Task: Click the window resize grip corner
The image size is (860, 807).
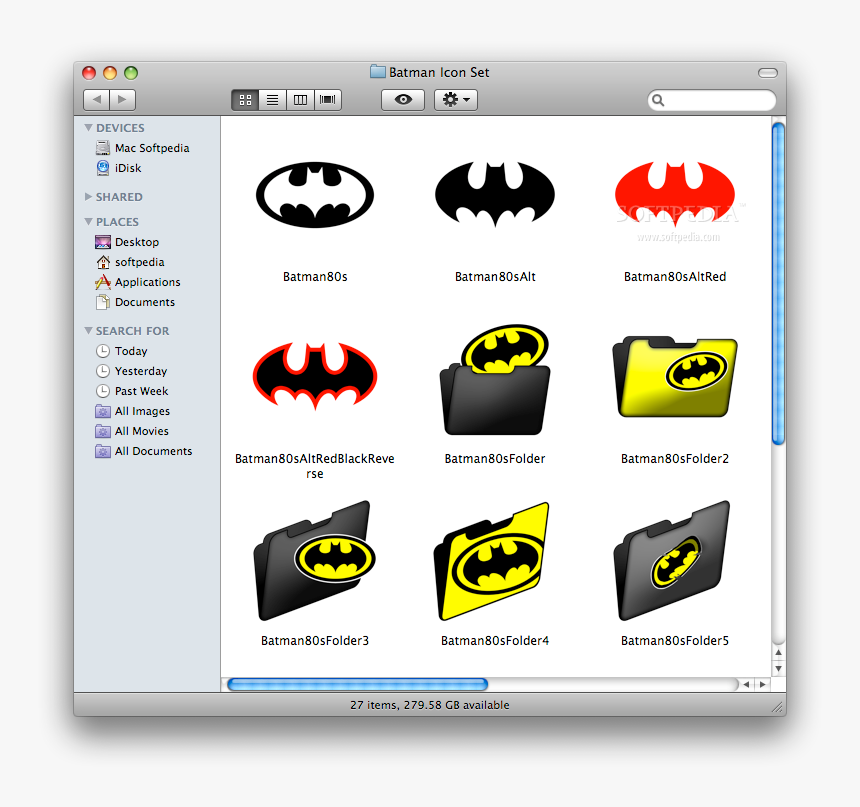Action: coord(778,707)
